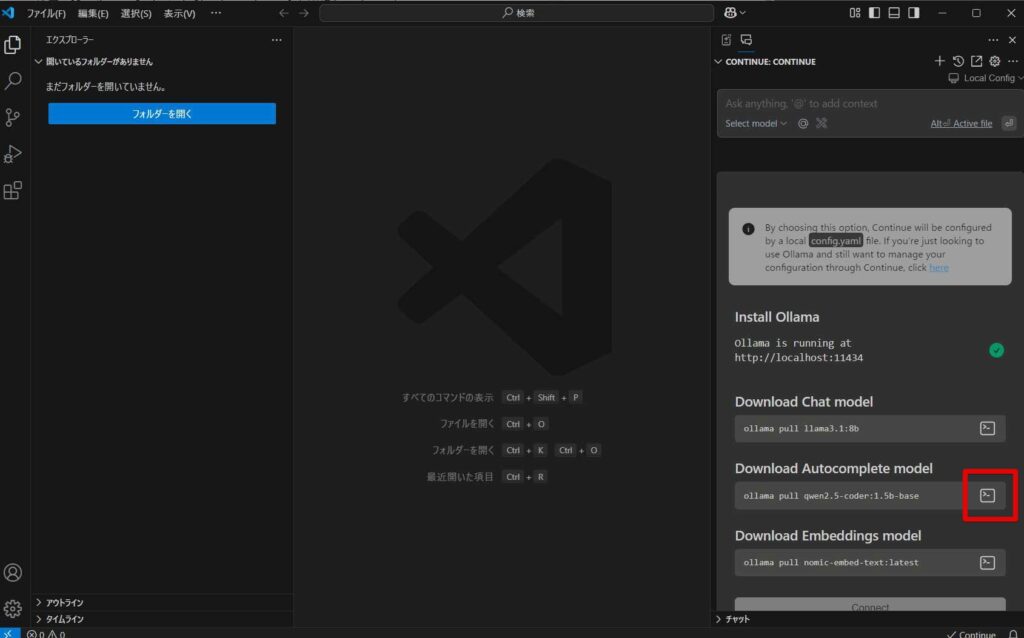This screenshot has height=638, width=1024.
Task: Toggle the primary side bar
Action: pos(872,12)
